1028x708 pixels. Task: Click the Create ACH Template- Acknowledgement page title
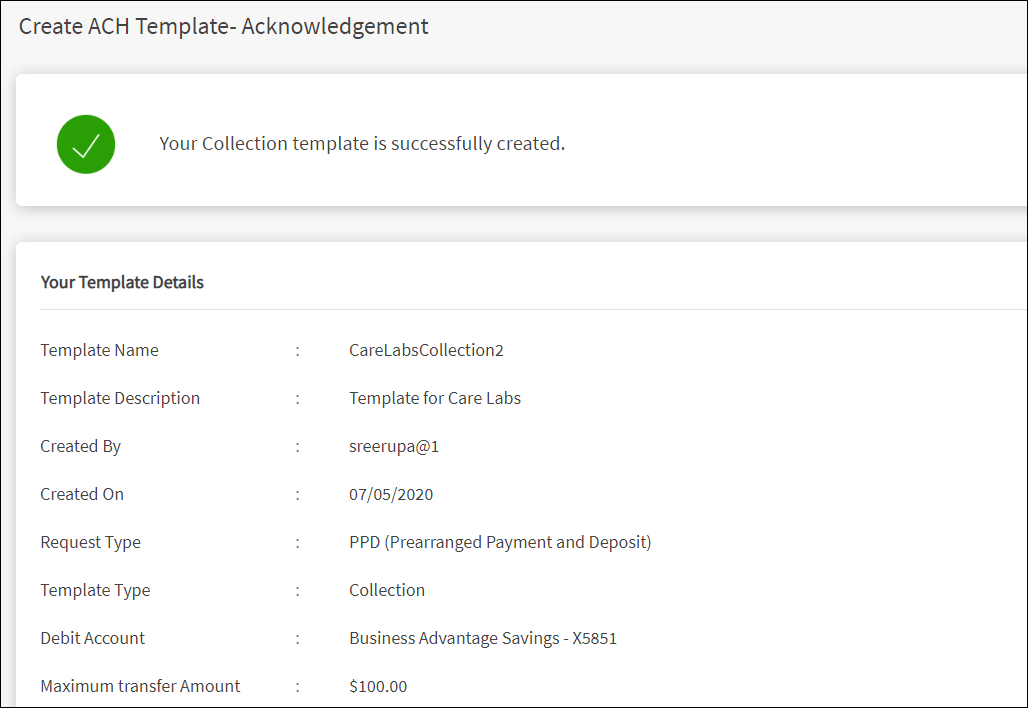pos(224,26)
